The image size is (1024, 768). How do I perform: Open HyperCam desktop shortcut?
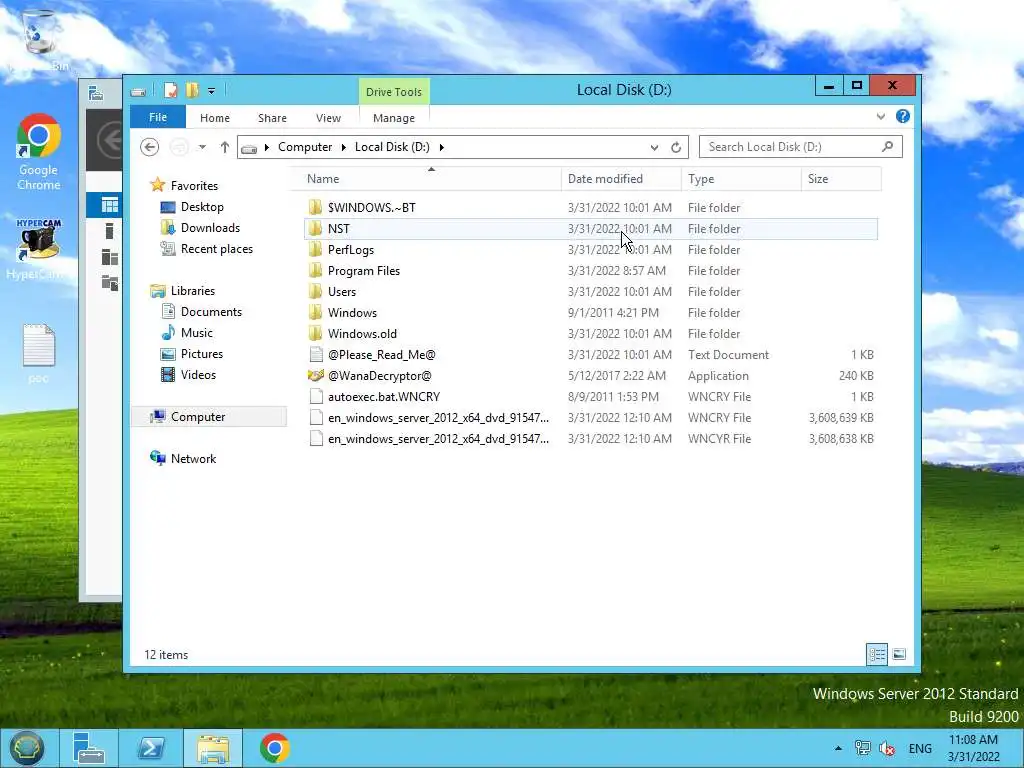[39, 249]
